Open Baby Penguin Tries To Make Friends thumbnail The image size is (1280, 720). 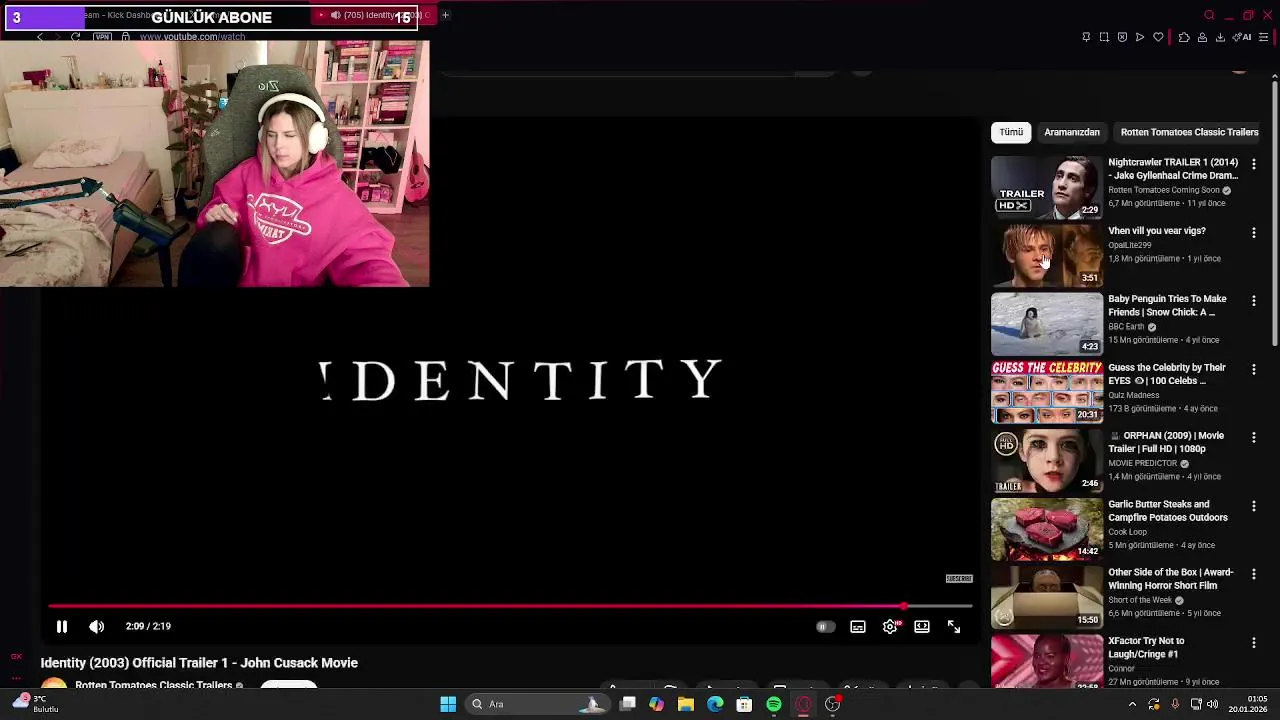(1047, 323)
